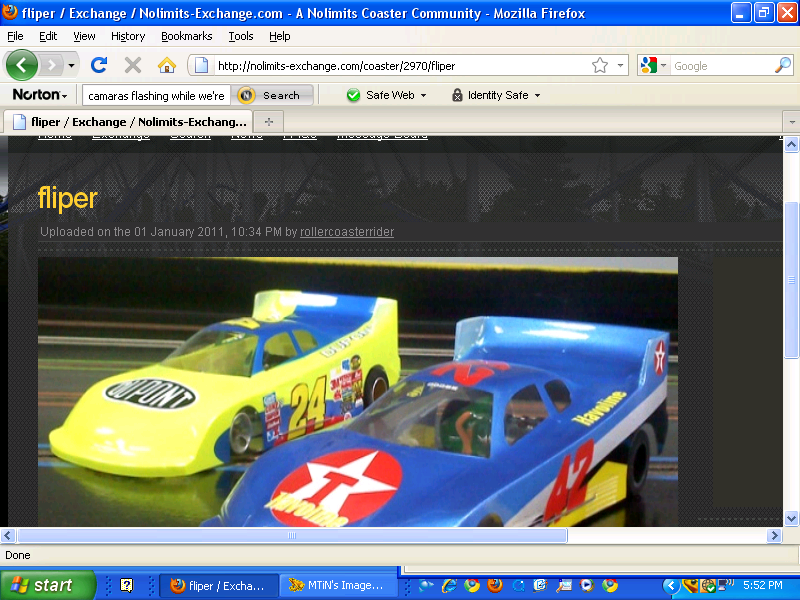Screen dimensions: 800x600
Task: Open the rollercoasterrider uploader profile link
Action: pos(346,232)
